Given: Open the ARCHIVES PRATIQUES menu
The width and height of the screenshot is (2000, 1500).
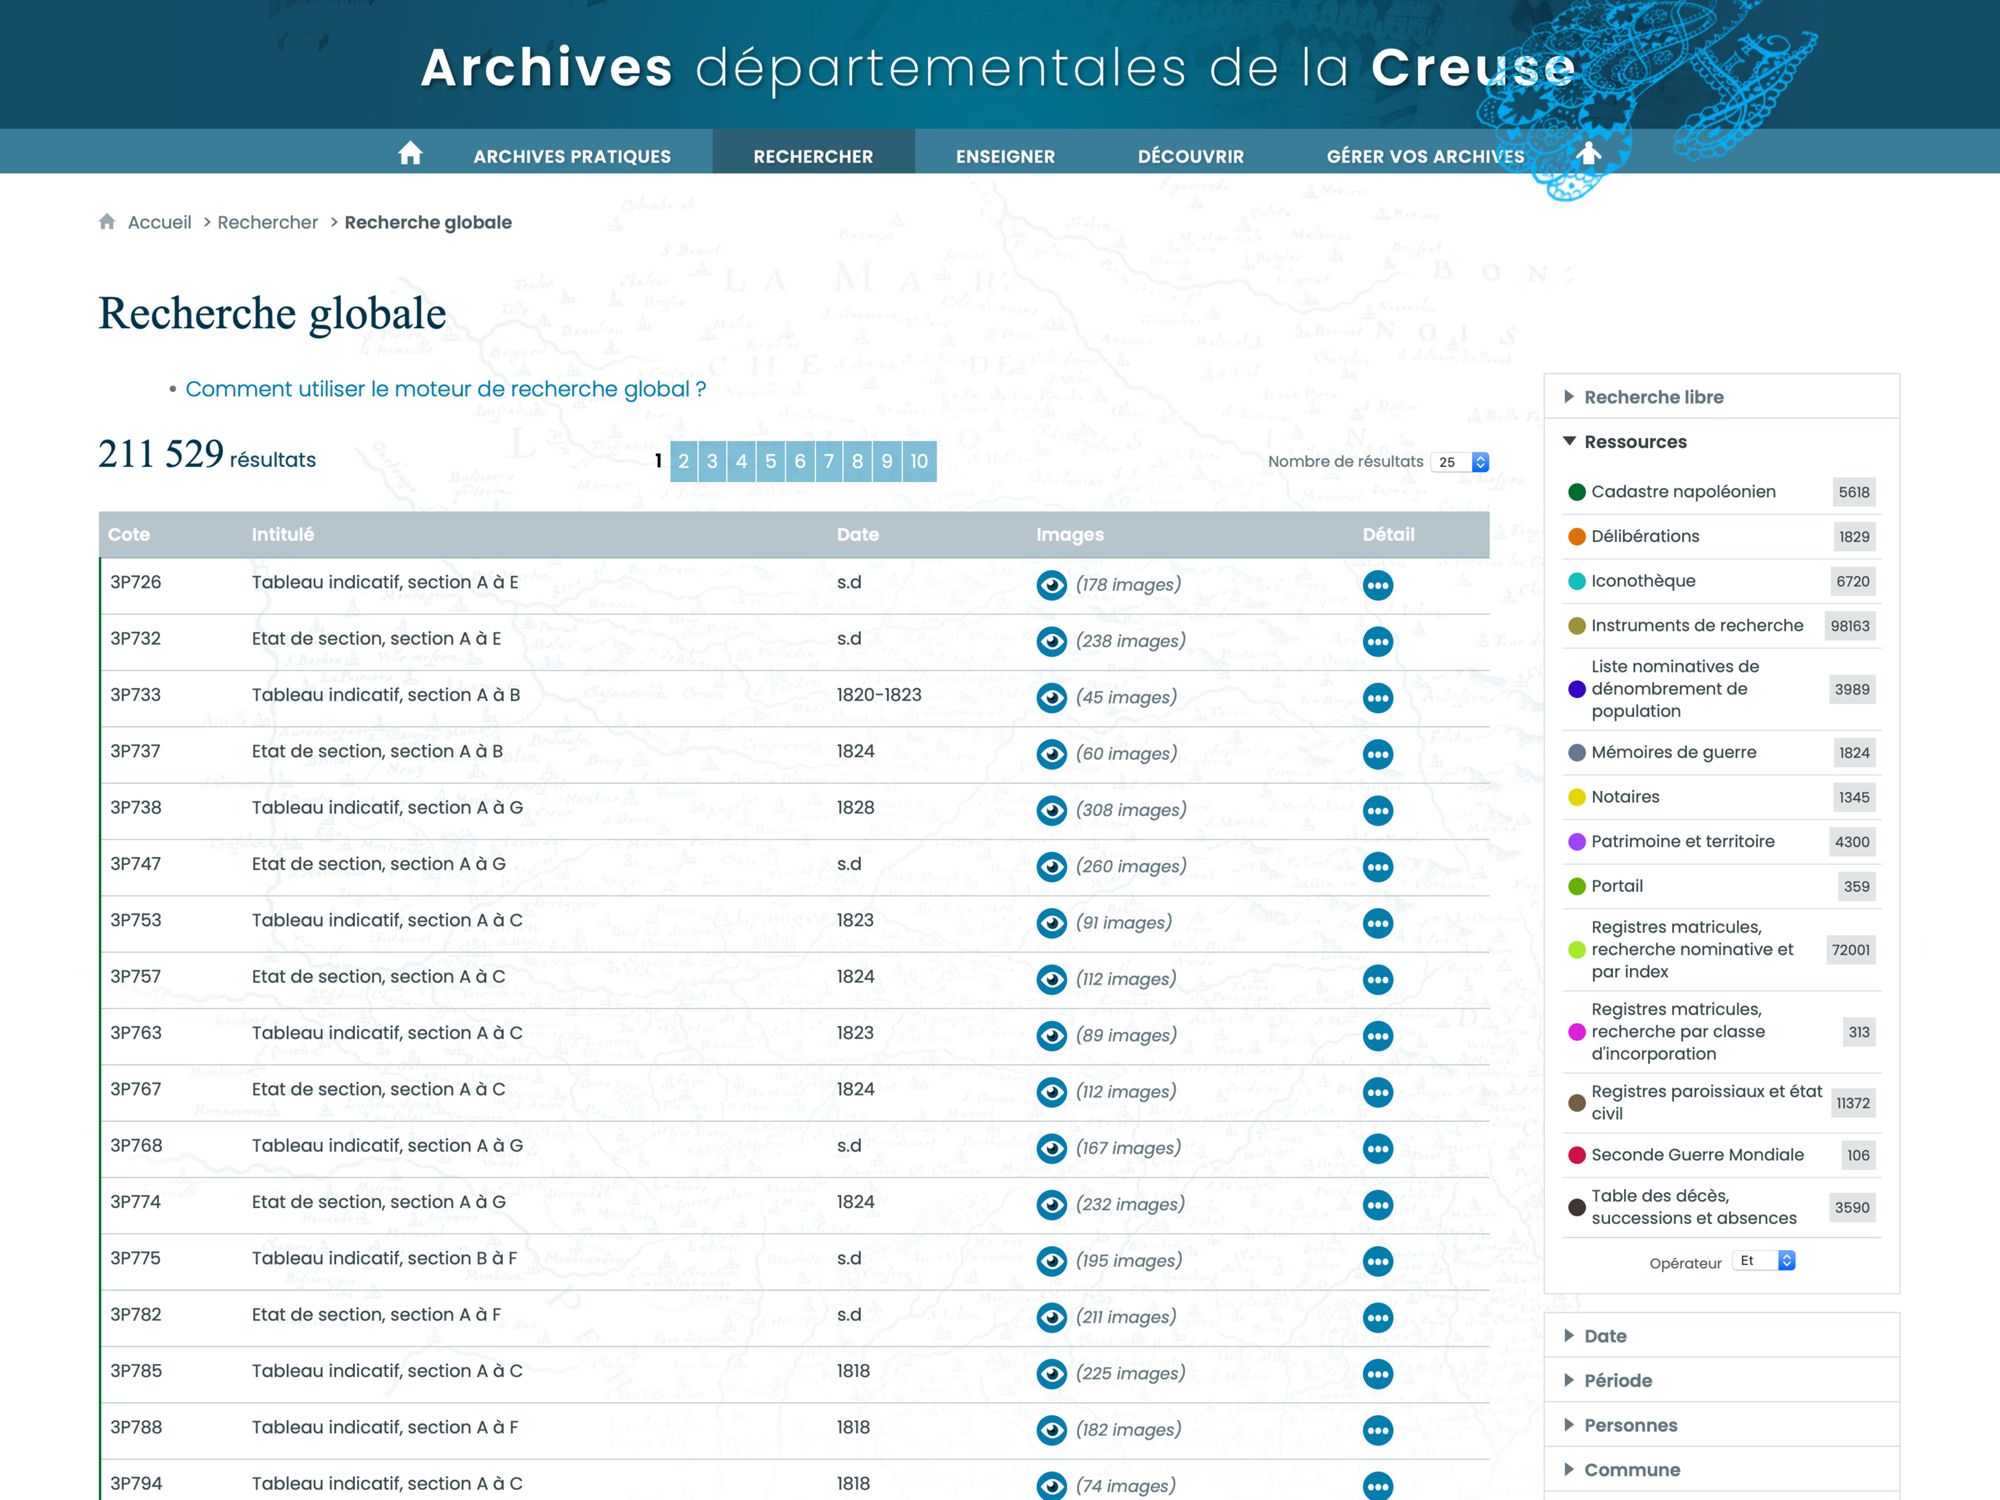Looking at the screenshot, I should [x=572, y=156].
